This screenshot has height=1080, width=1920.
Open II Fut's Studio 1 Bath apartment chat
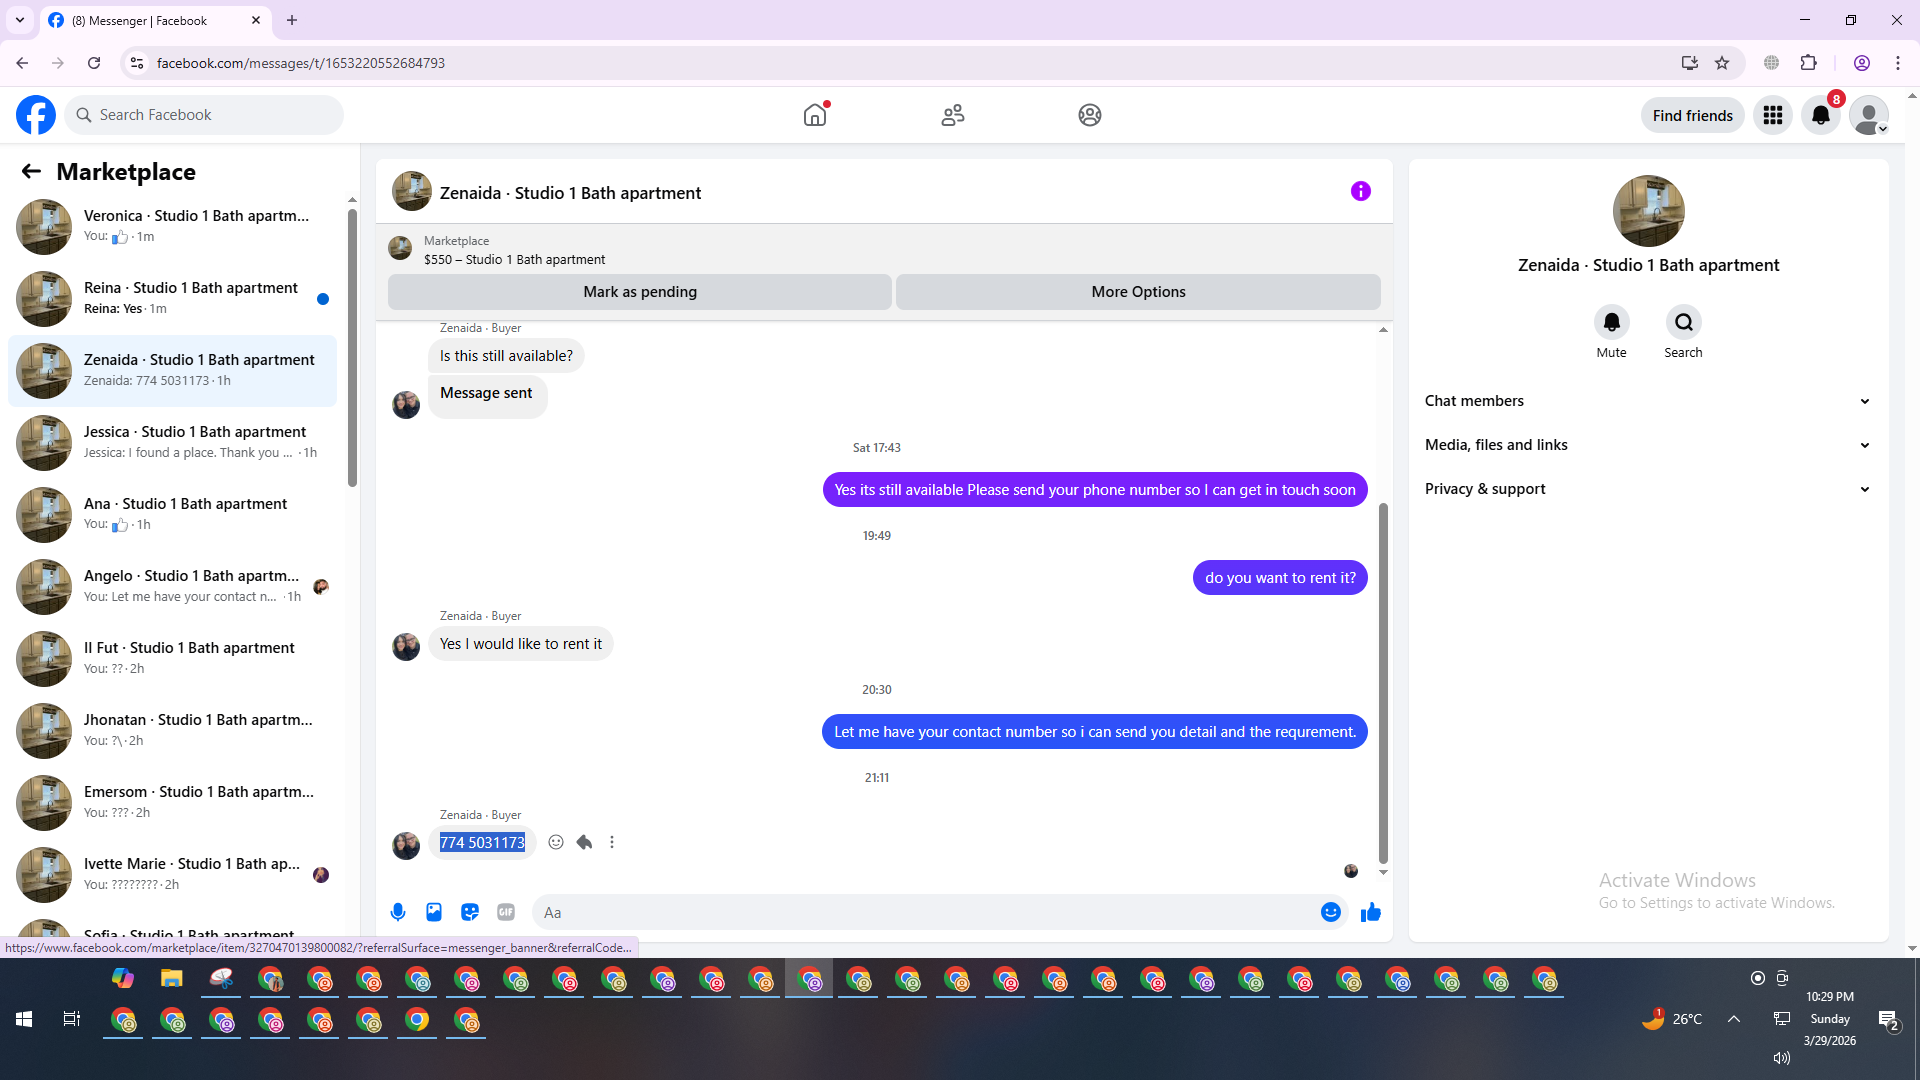pos(172,658)
